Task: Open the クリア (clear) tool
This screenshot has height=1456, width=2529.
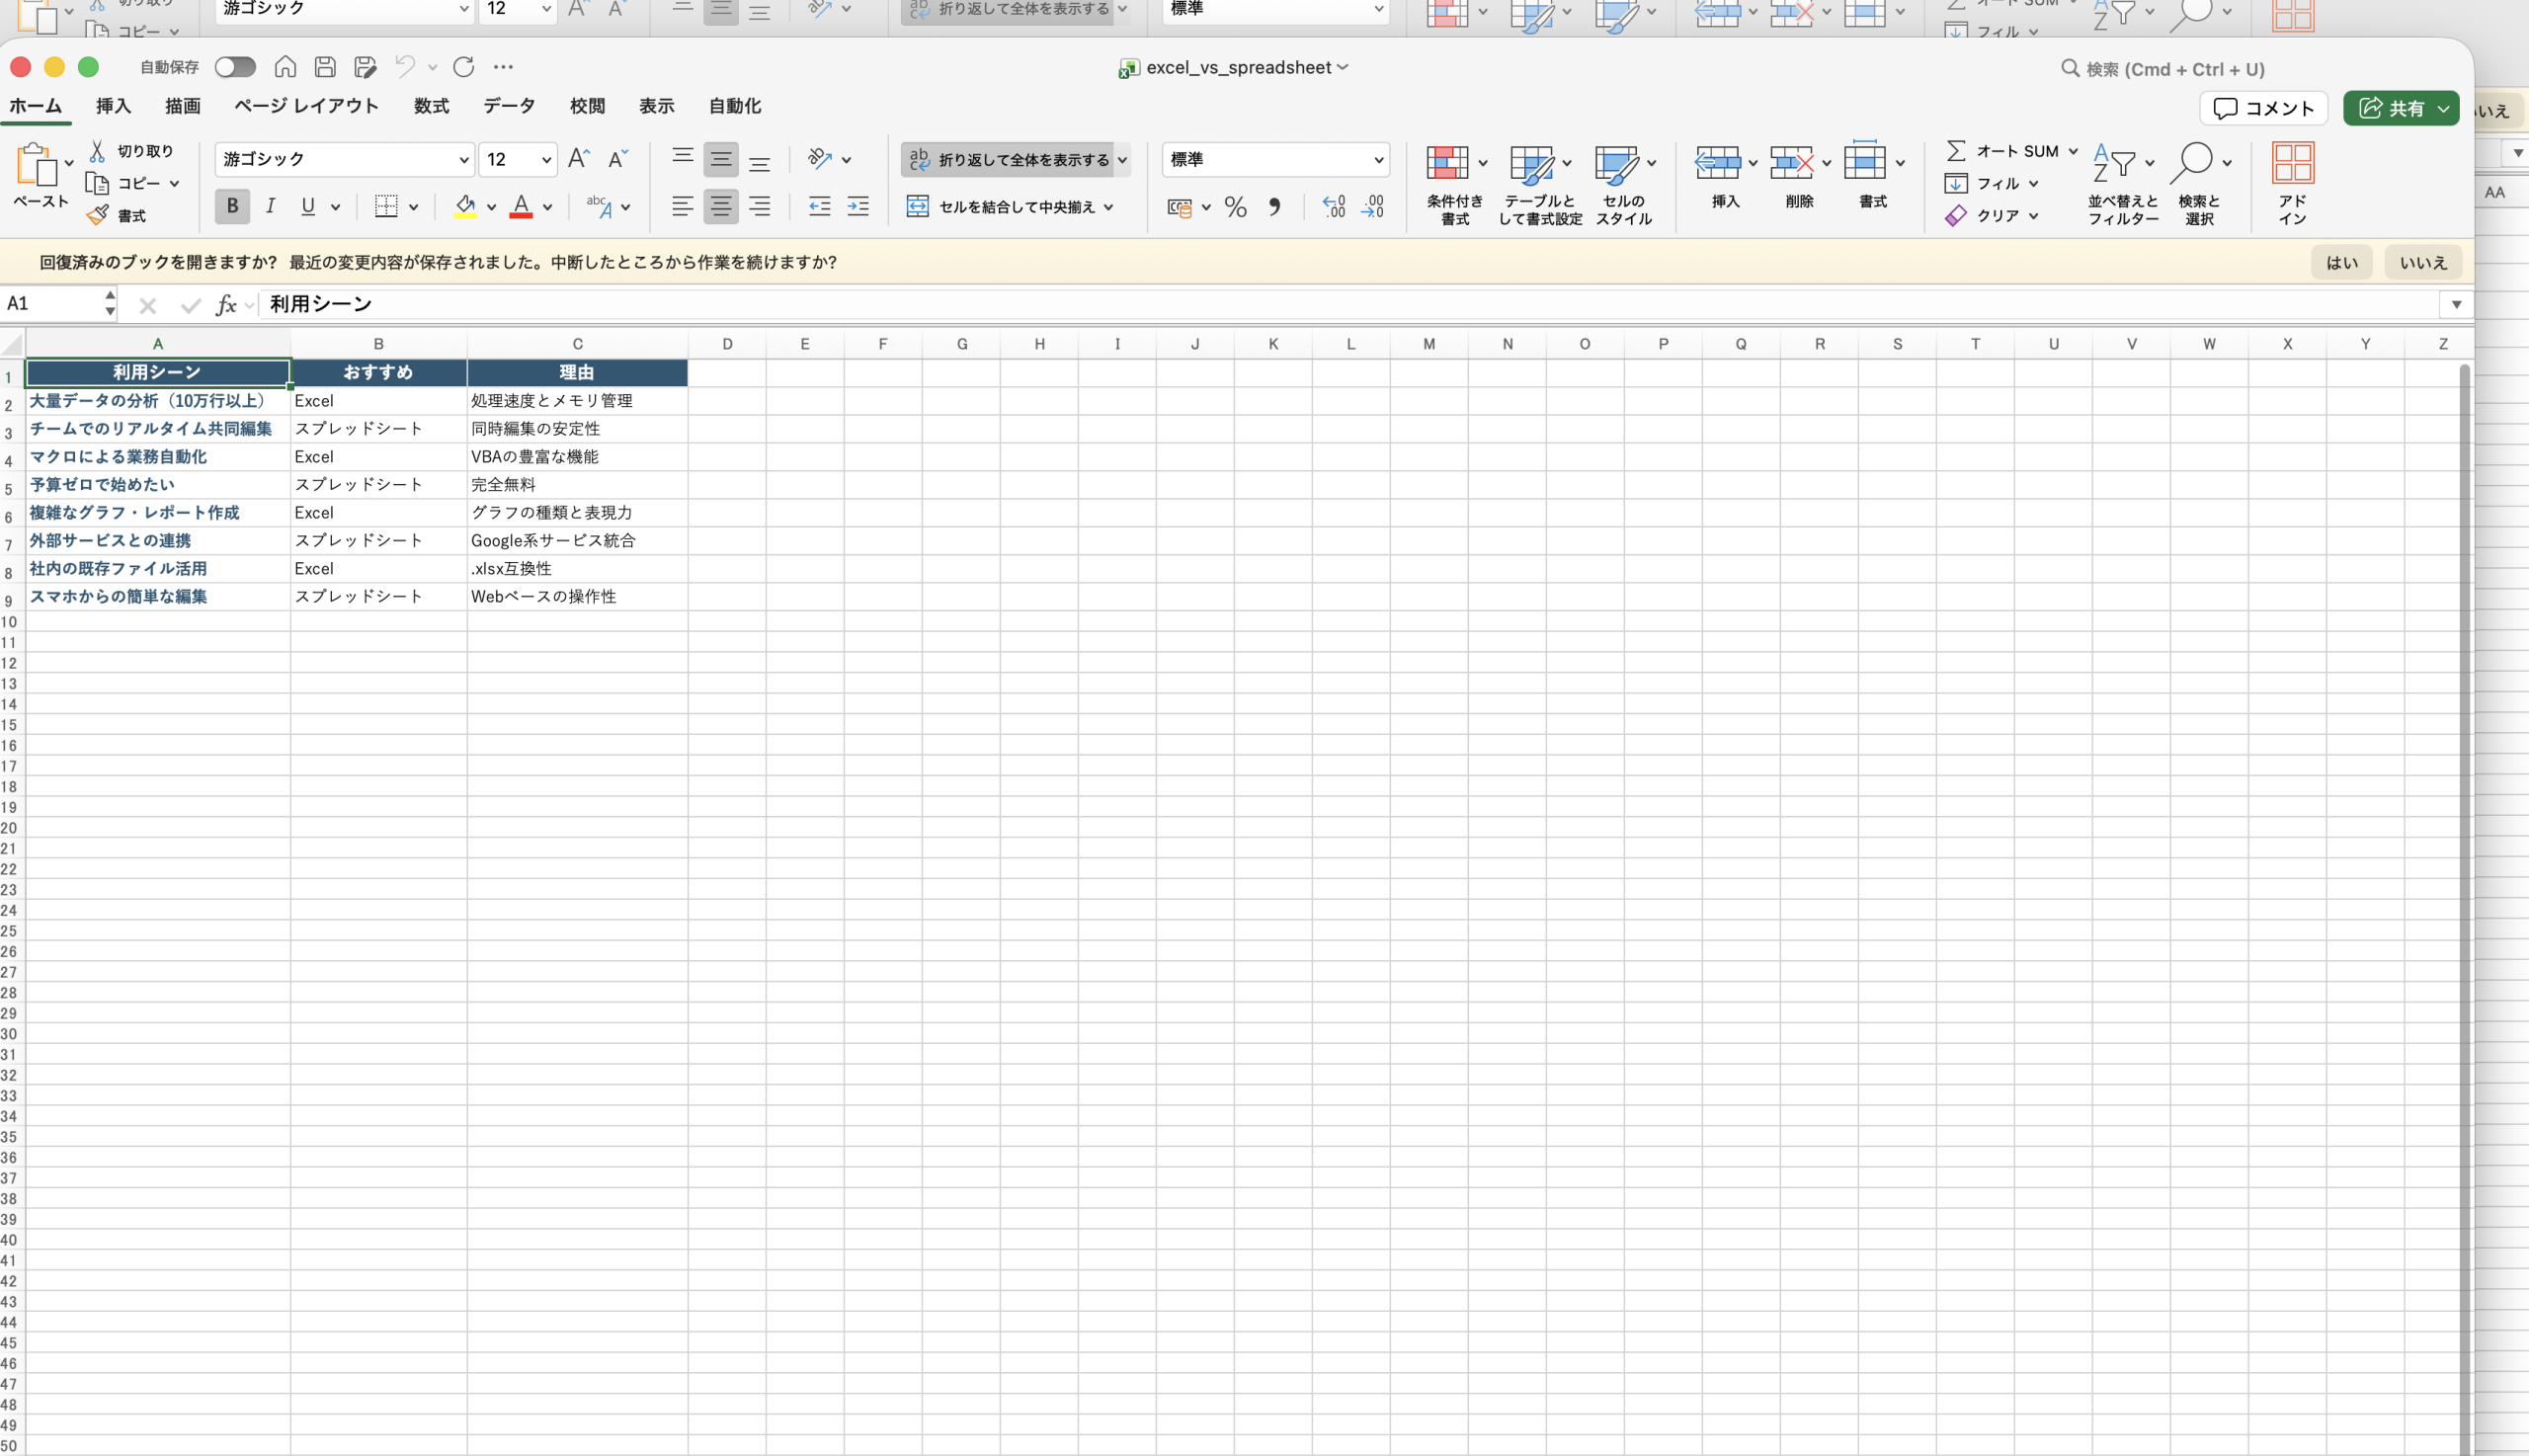Action: (x=1991, y=215)
